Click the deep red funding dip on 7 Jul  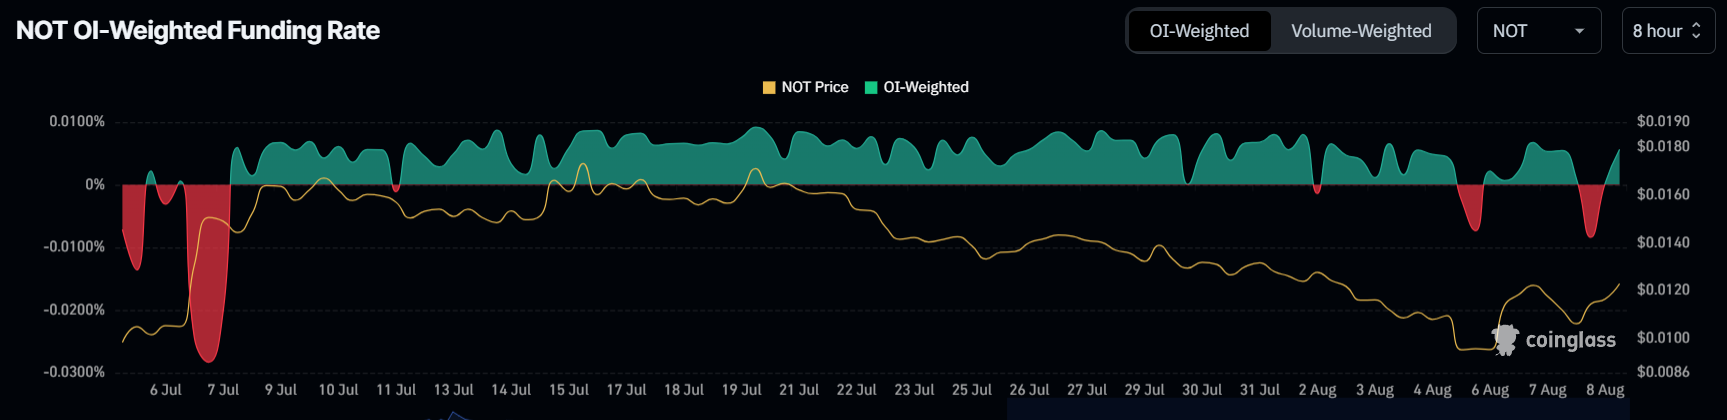pyautogui.click(x=209, y=275)
